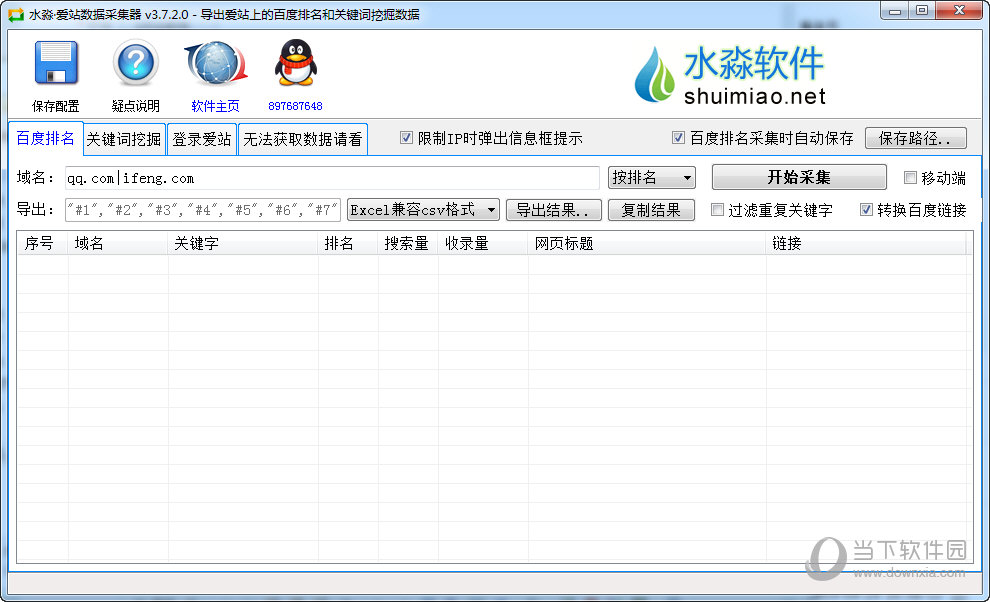Click the 序号 column header
This screenshot has height=602, width=990.
tap(42, 244)
